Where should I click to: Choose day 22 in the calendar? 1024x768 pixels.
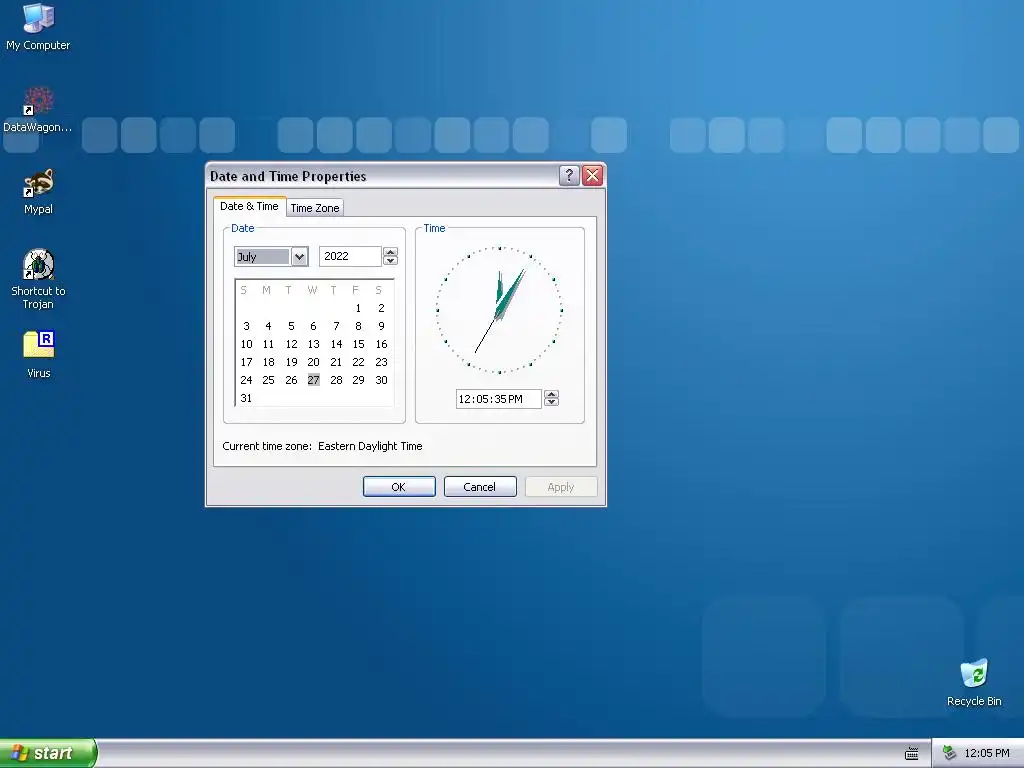click(x=358, y=362)
